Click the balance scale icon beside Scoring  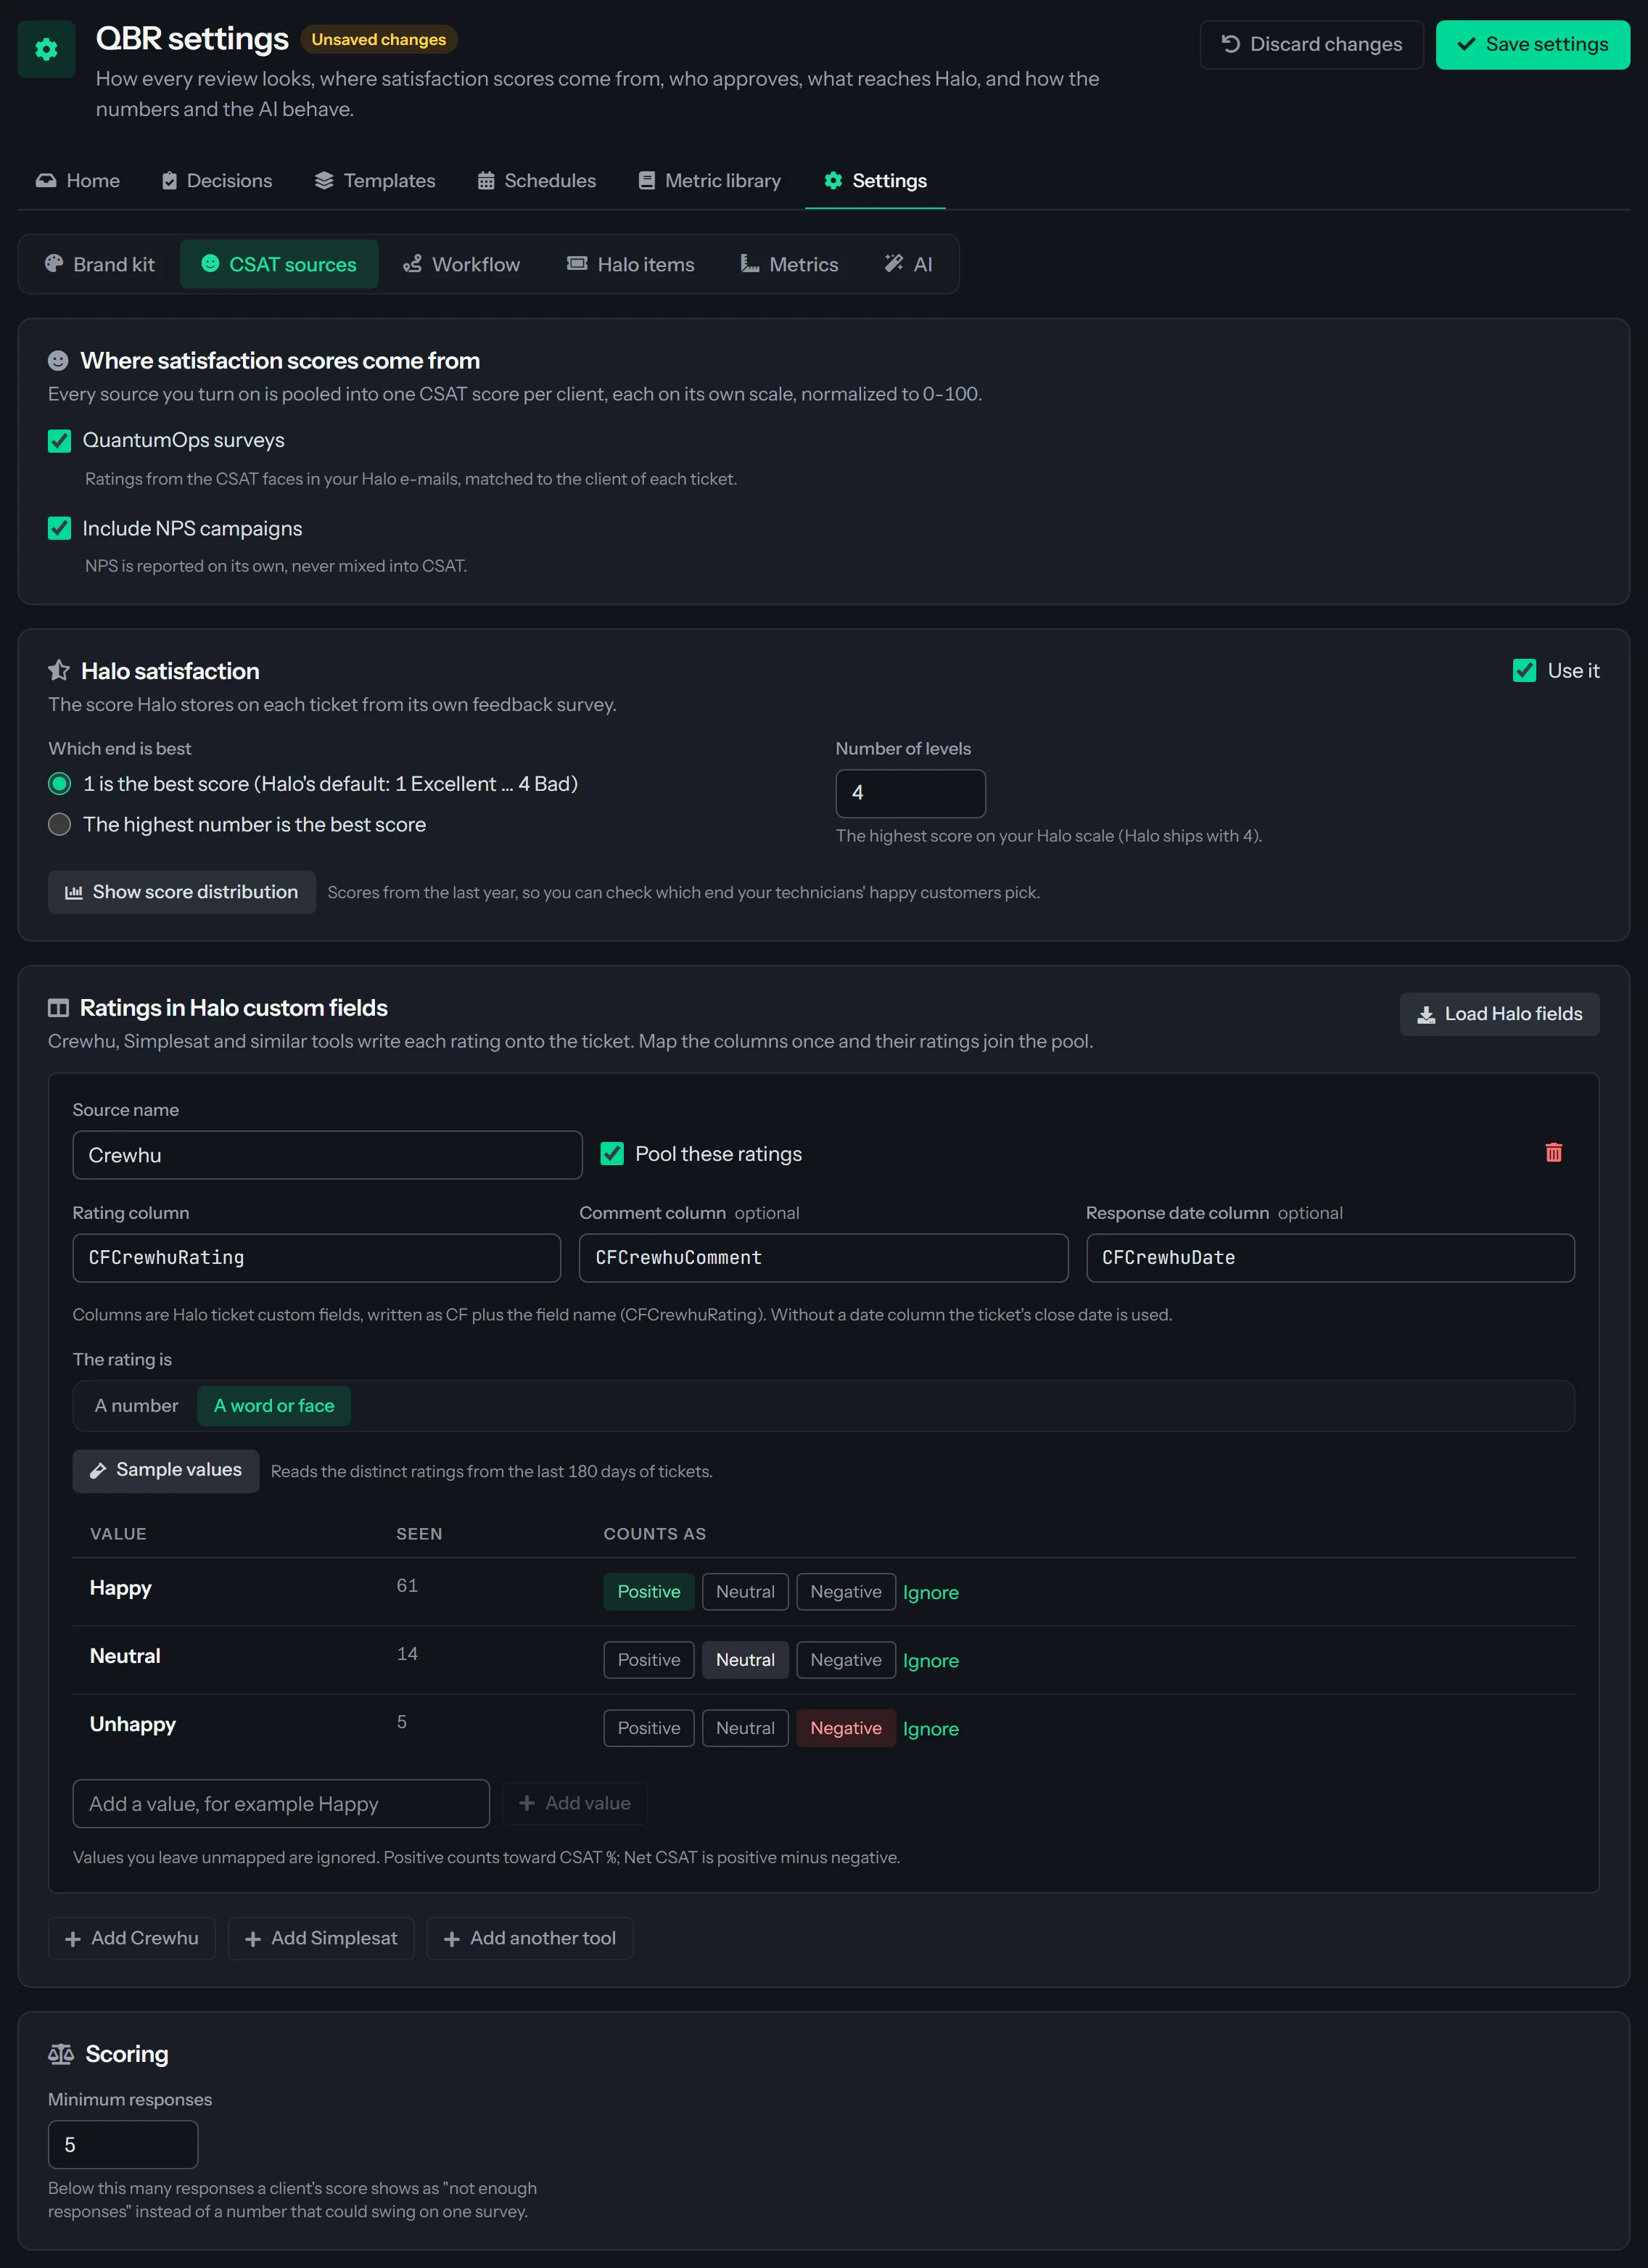coord(61,2054)
